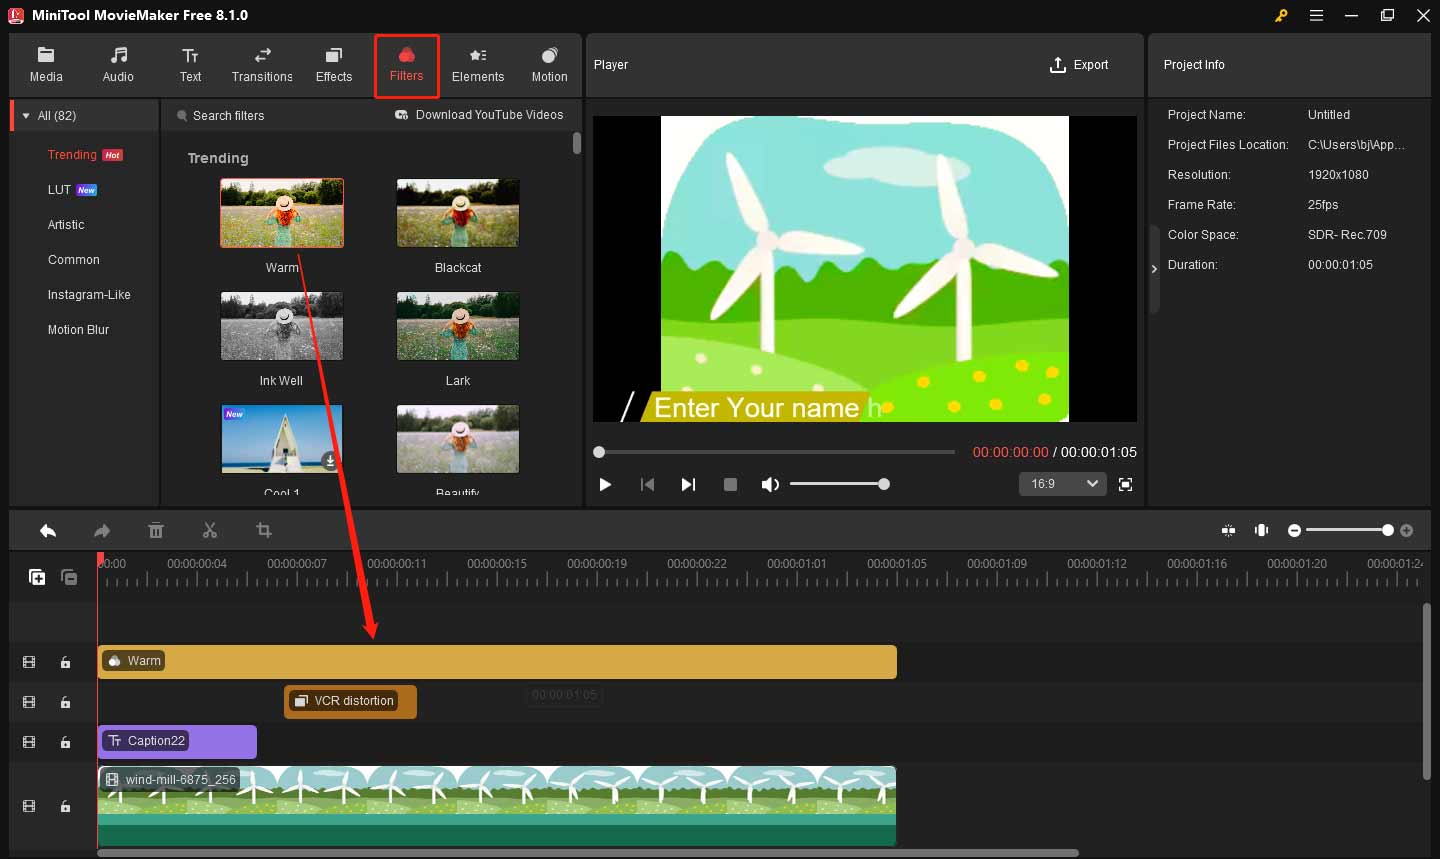Split clip with scissors tool
This screenshot has width=1440, height=859.
pyautogui.click(x=209, y=531)
